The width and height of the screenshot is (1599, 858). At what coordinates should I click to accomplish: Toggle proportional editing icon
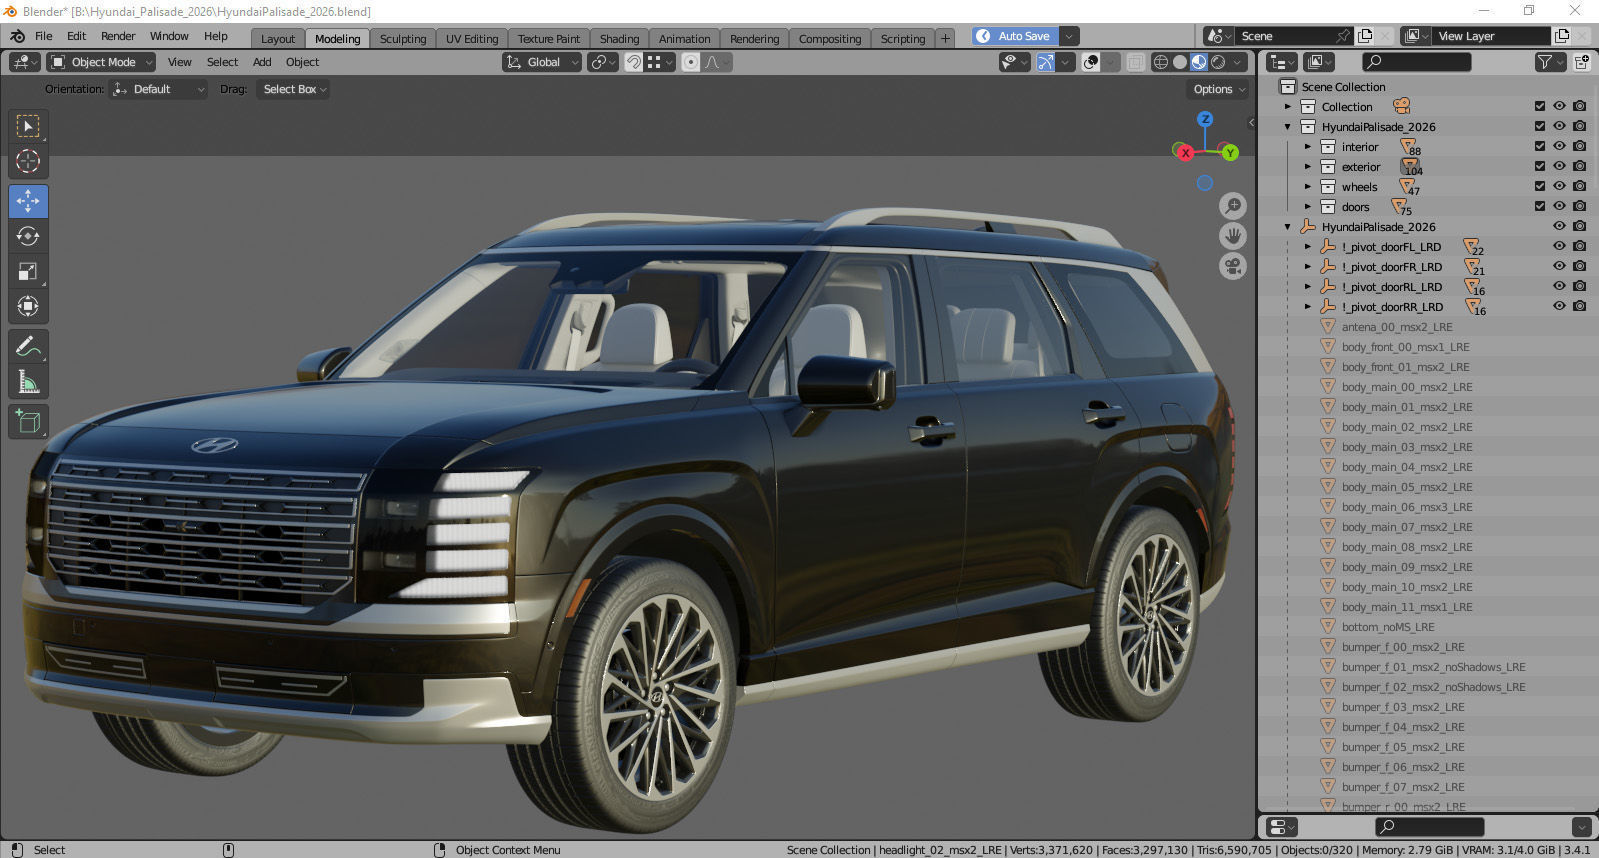691,62
